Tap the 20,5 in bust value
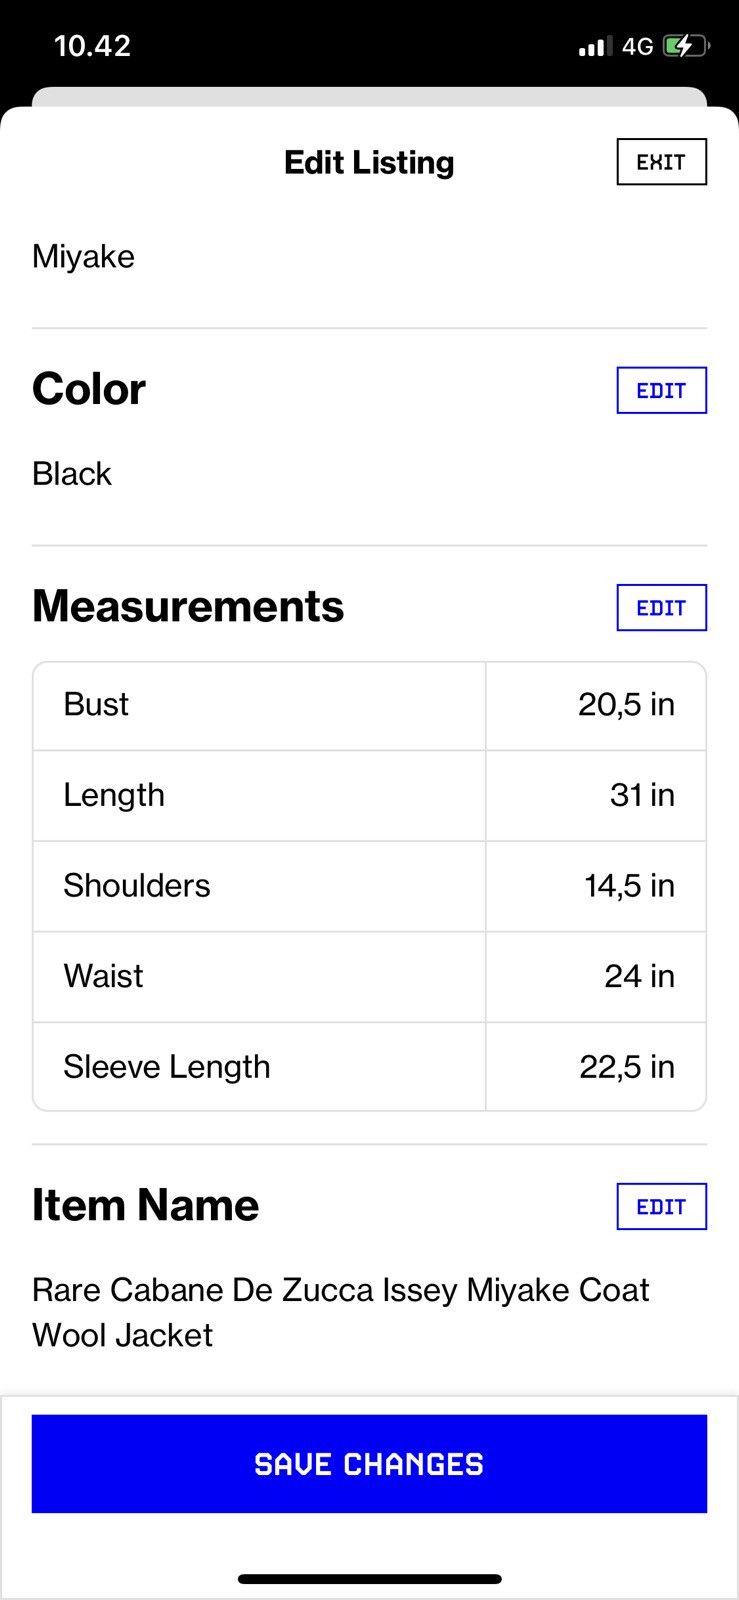This screenshot has height=1600, width=739. pos(626,705)
